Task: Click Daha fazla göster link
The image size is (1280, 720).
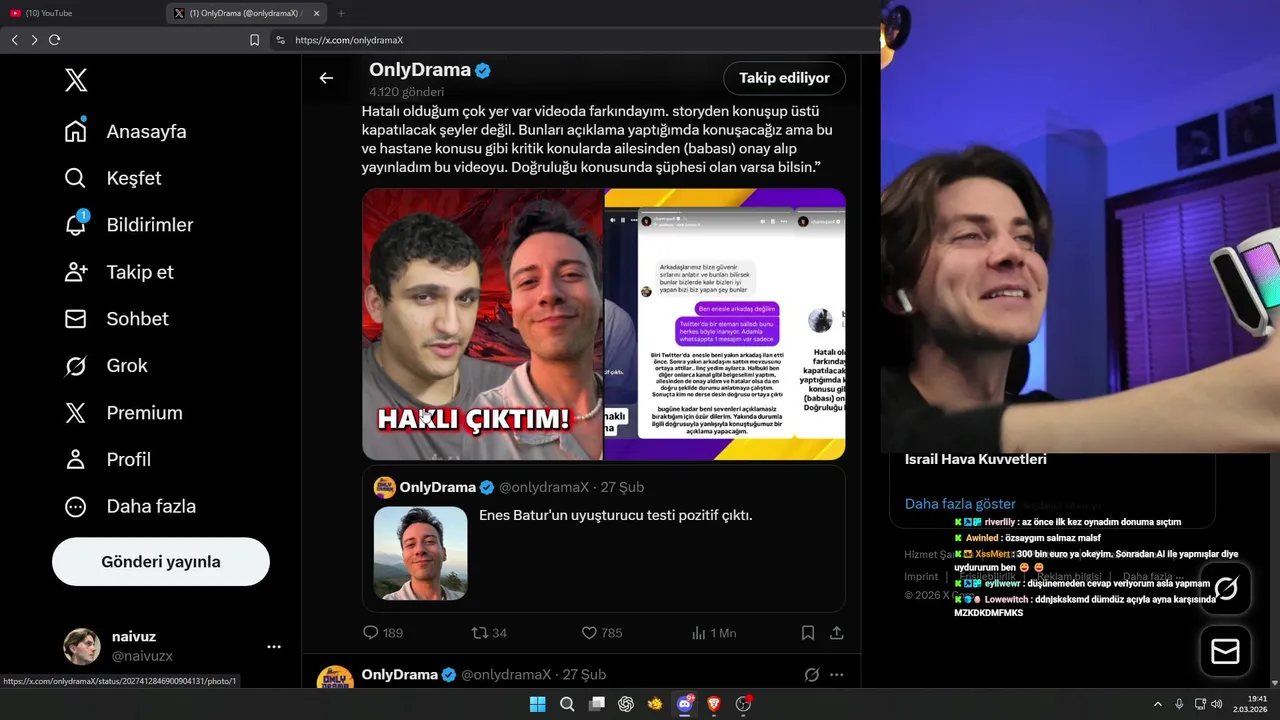Action: point(960,504)
